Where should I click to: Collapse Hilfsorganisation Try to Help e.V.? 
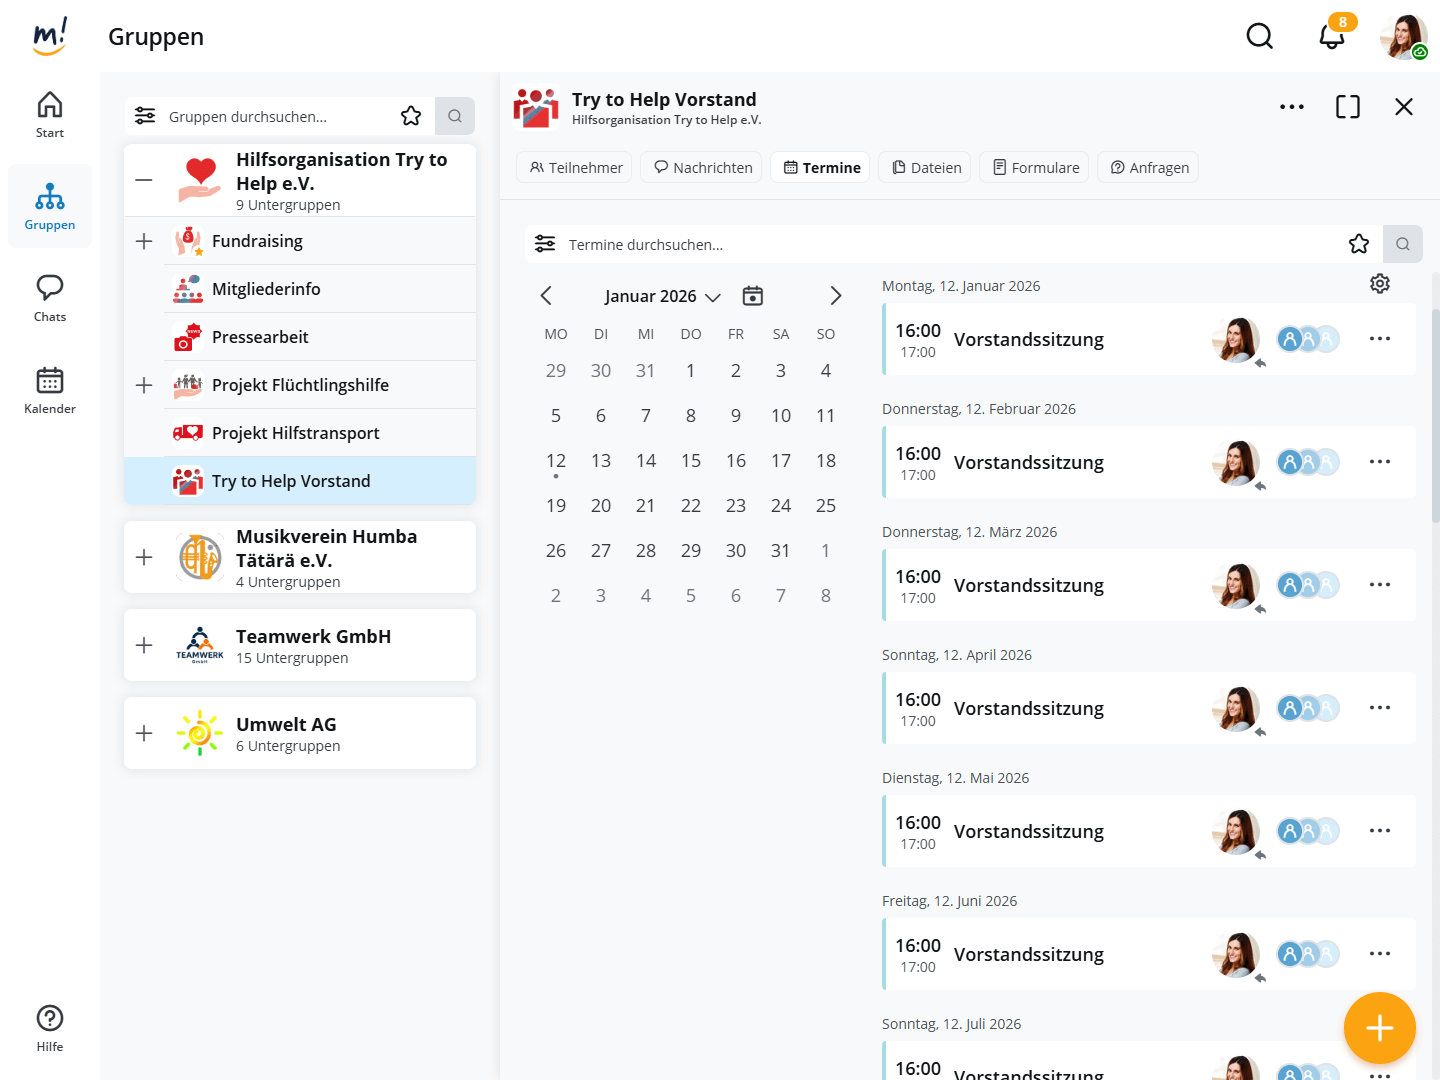click(144, 181)
